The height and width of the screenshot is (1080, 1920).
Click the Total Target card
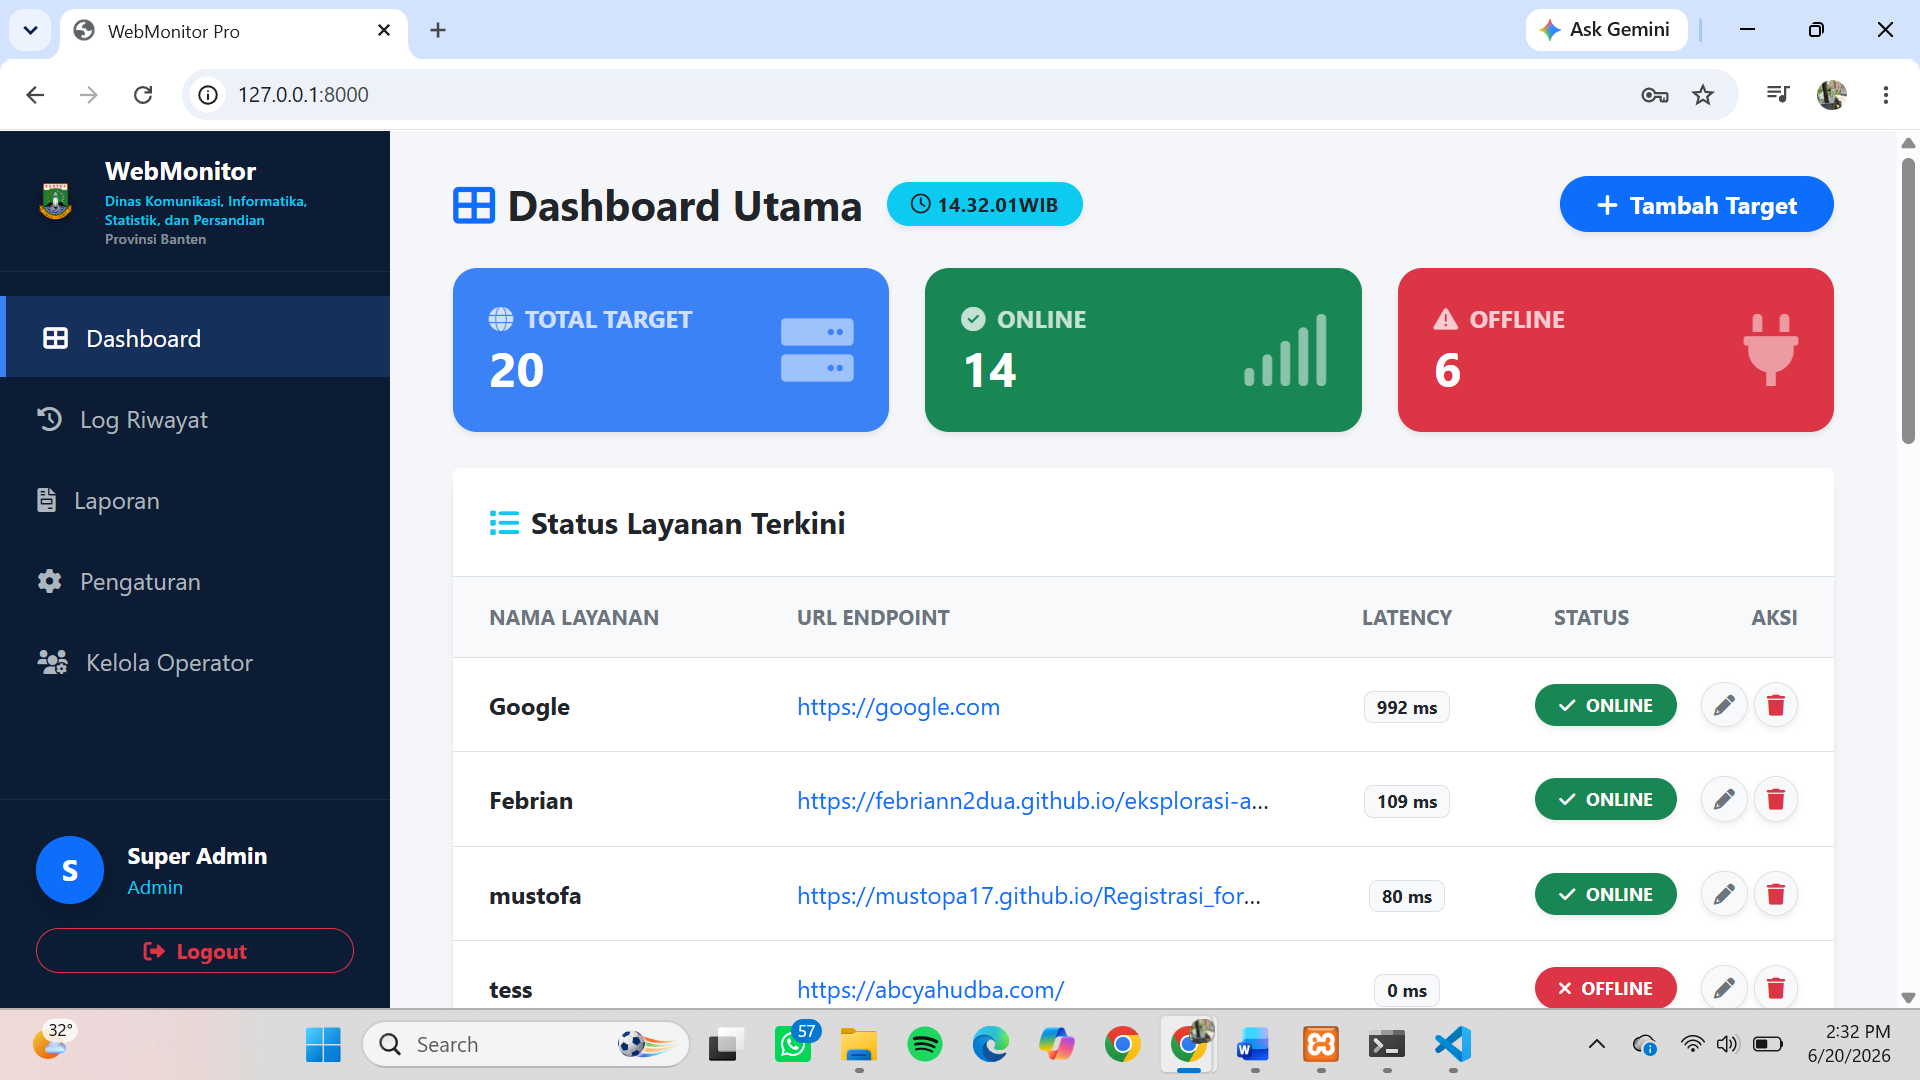coord(671,350)
